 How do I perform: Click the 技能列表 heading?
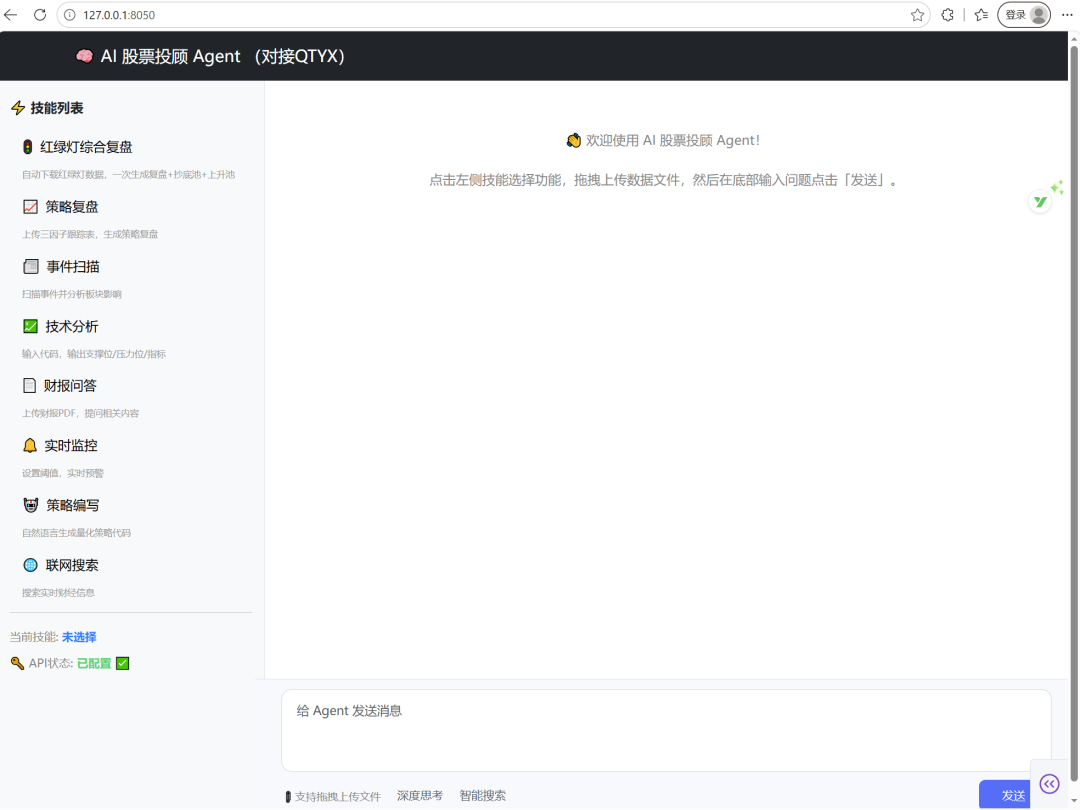57,108
